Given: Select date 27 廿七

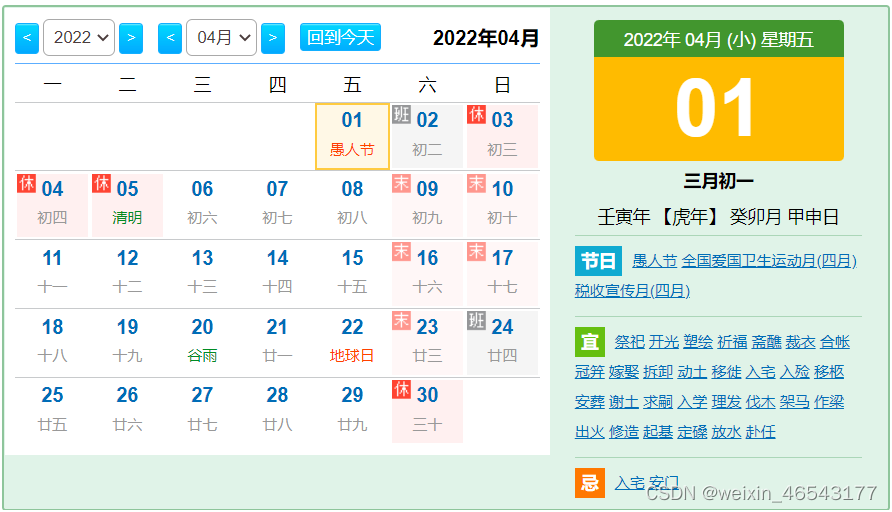Looking at the screenshot, I should click(203, 411).
